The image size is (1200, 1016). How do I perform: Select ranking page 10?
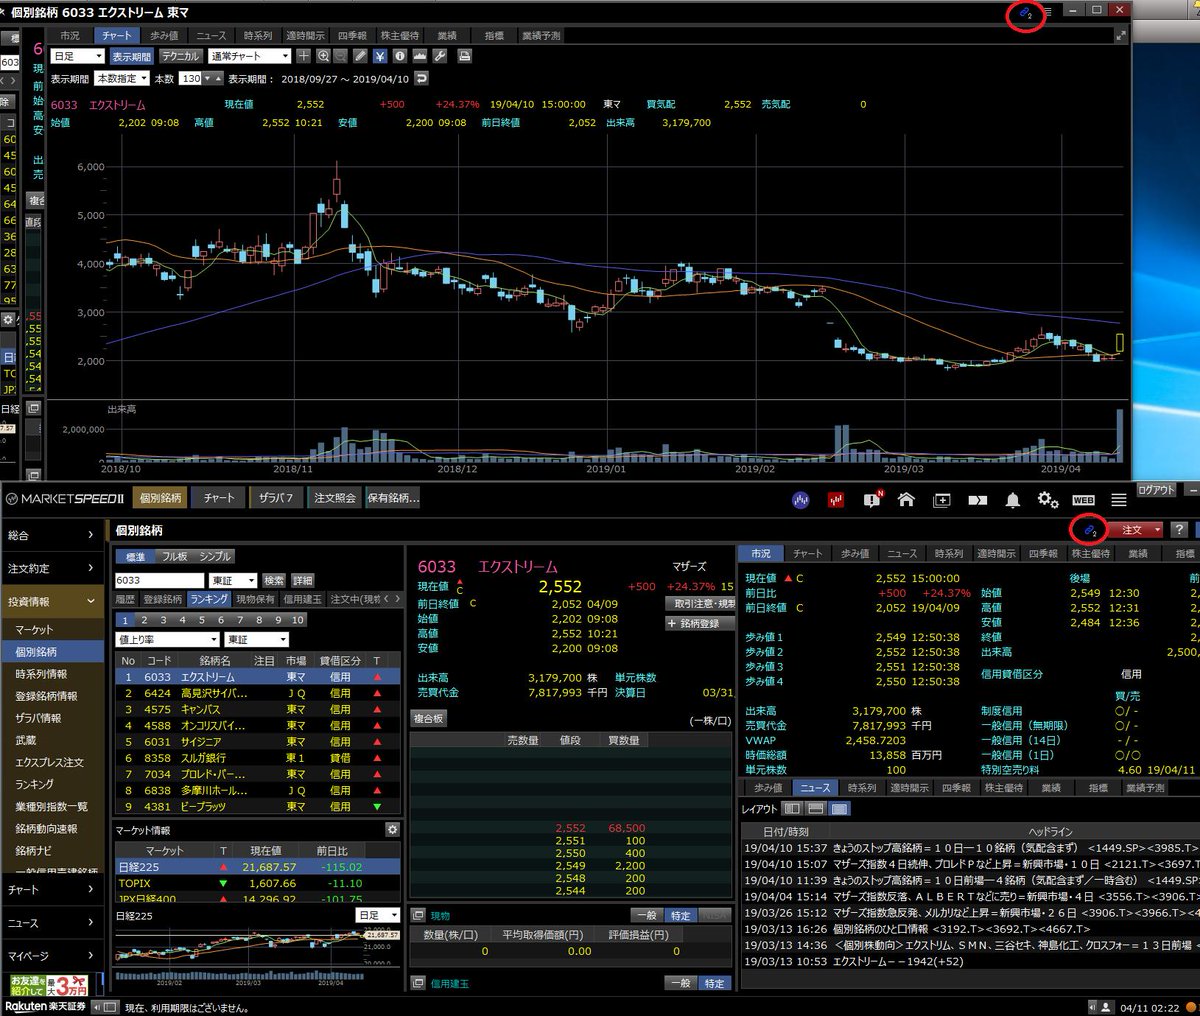coord(297,620)
